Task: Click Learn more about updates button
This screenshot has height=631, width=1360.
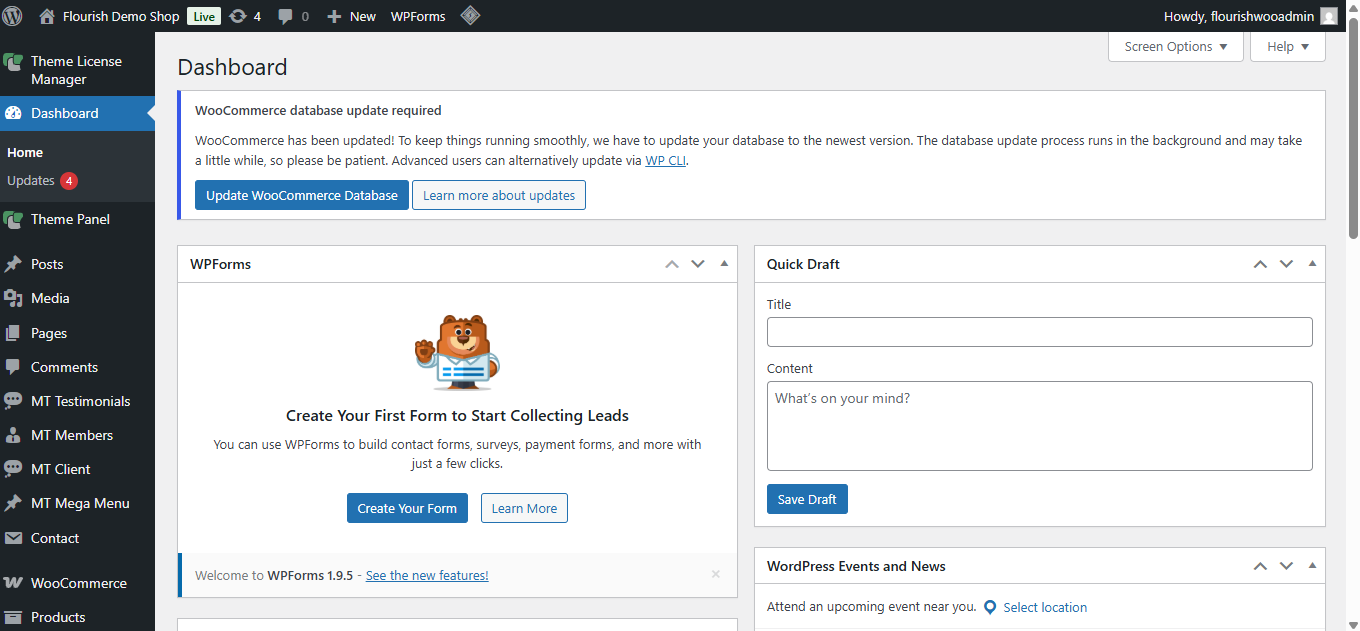Action: point(499,195)
